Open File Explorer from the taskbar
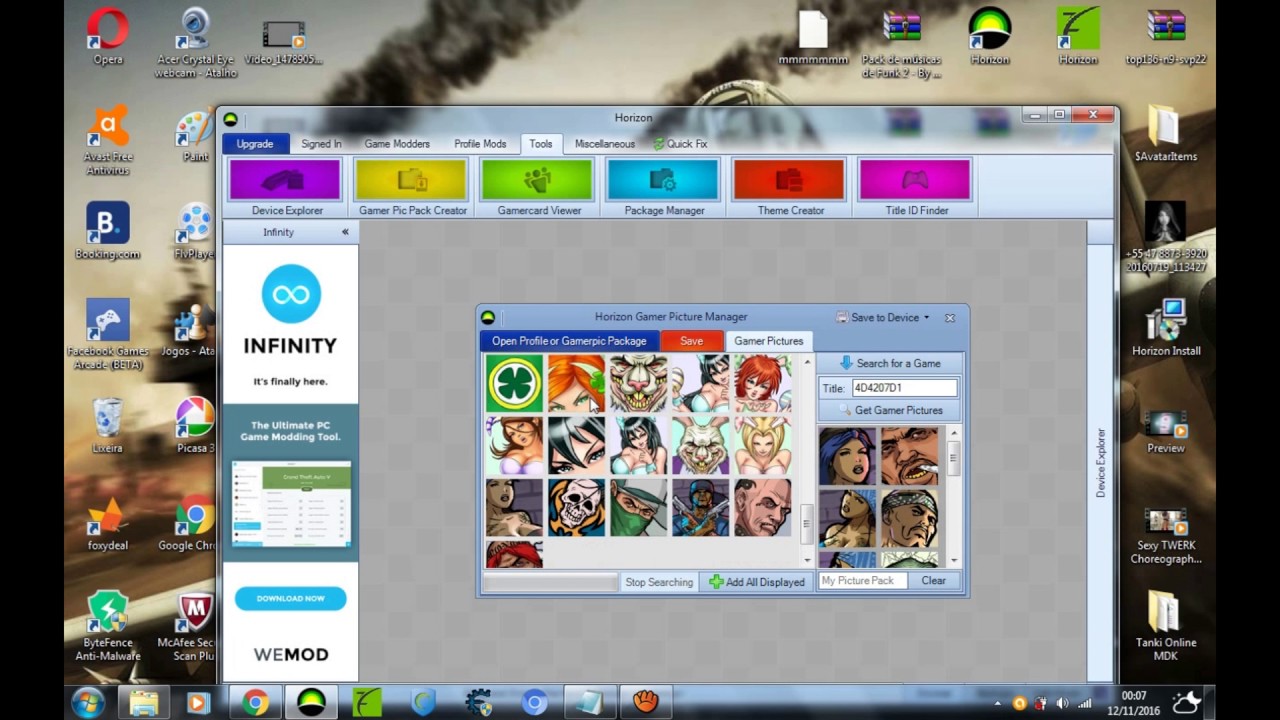 point(143,703)
